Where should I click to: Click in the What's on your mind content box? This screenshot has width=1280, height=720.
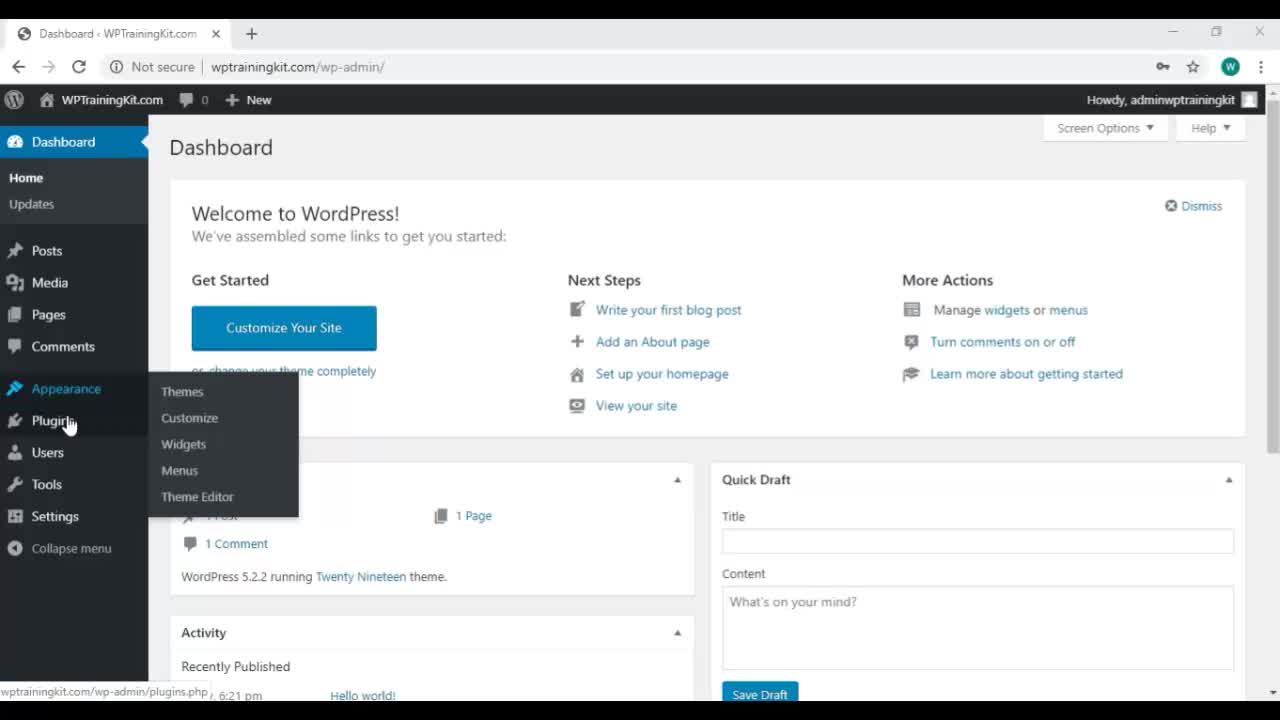click(978, 628)
